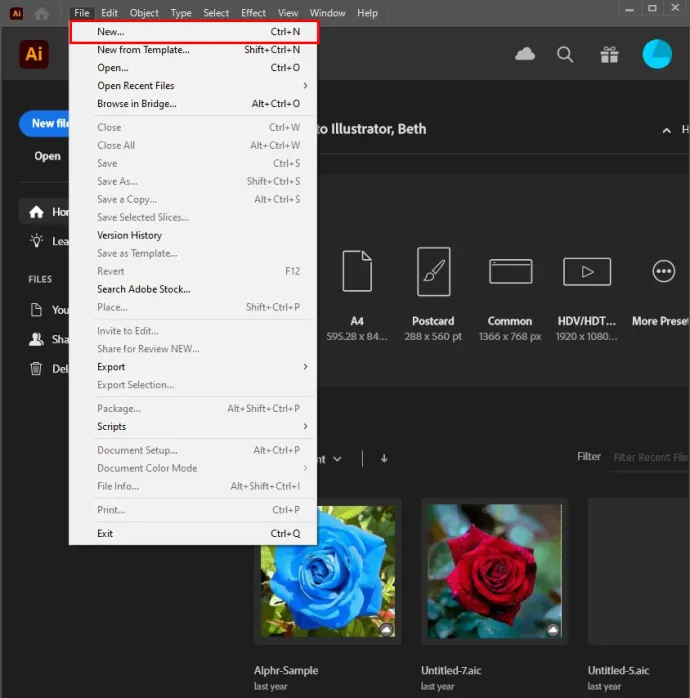
Task: Select the HDV/HDTV video preset icon
Action: click(x=587, y=271)
